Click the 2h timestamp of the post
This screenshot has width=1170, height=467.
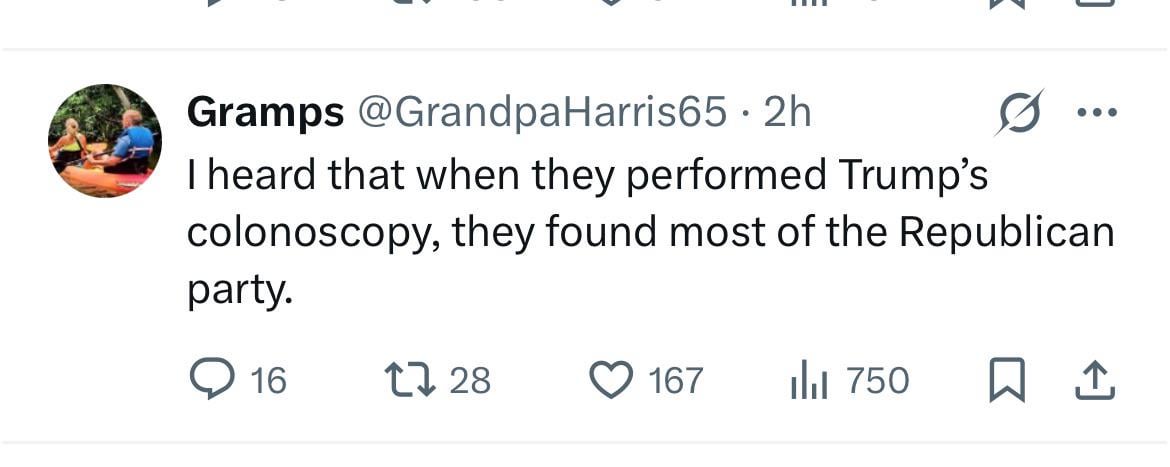click(786, 113)
